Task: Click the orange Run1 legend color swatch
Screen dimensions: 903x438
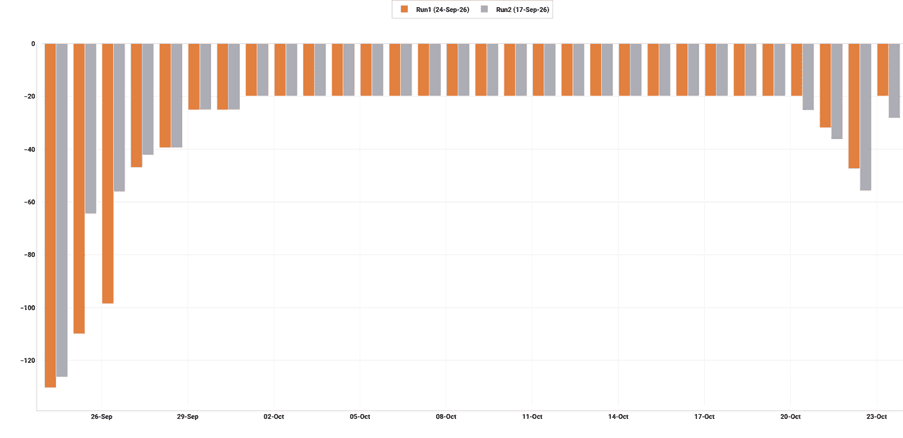Action: [404, 9]
